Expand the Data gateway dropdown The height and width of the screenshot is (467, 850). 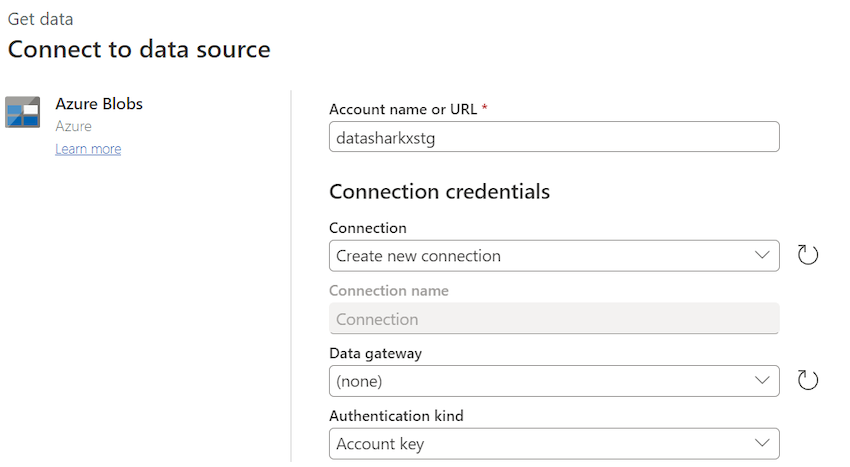tap(554, 381)
